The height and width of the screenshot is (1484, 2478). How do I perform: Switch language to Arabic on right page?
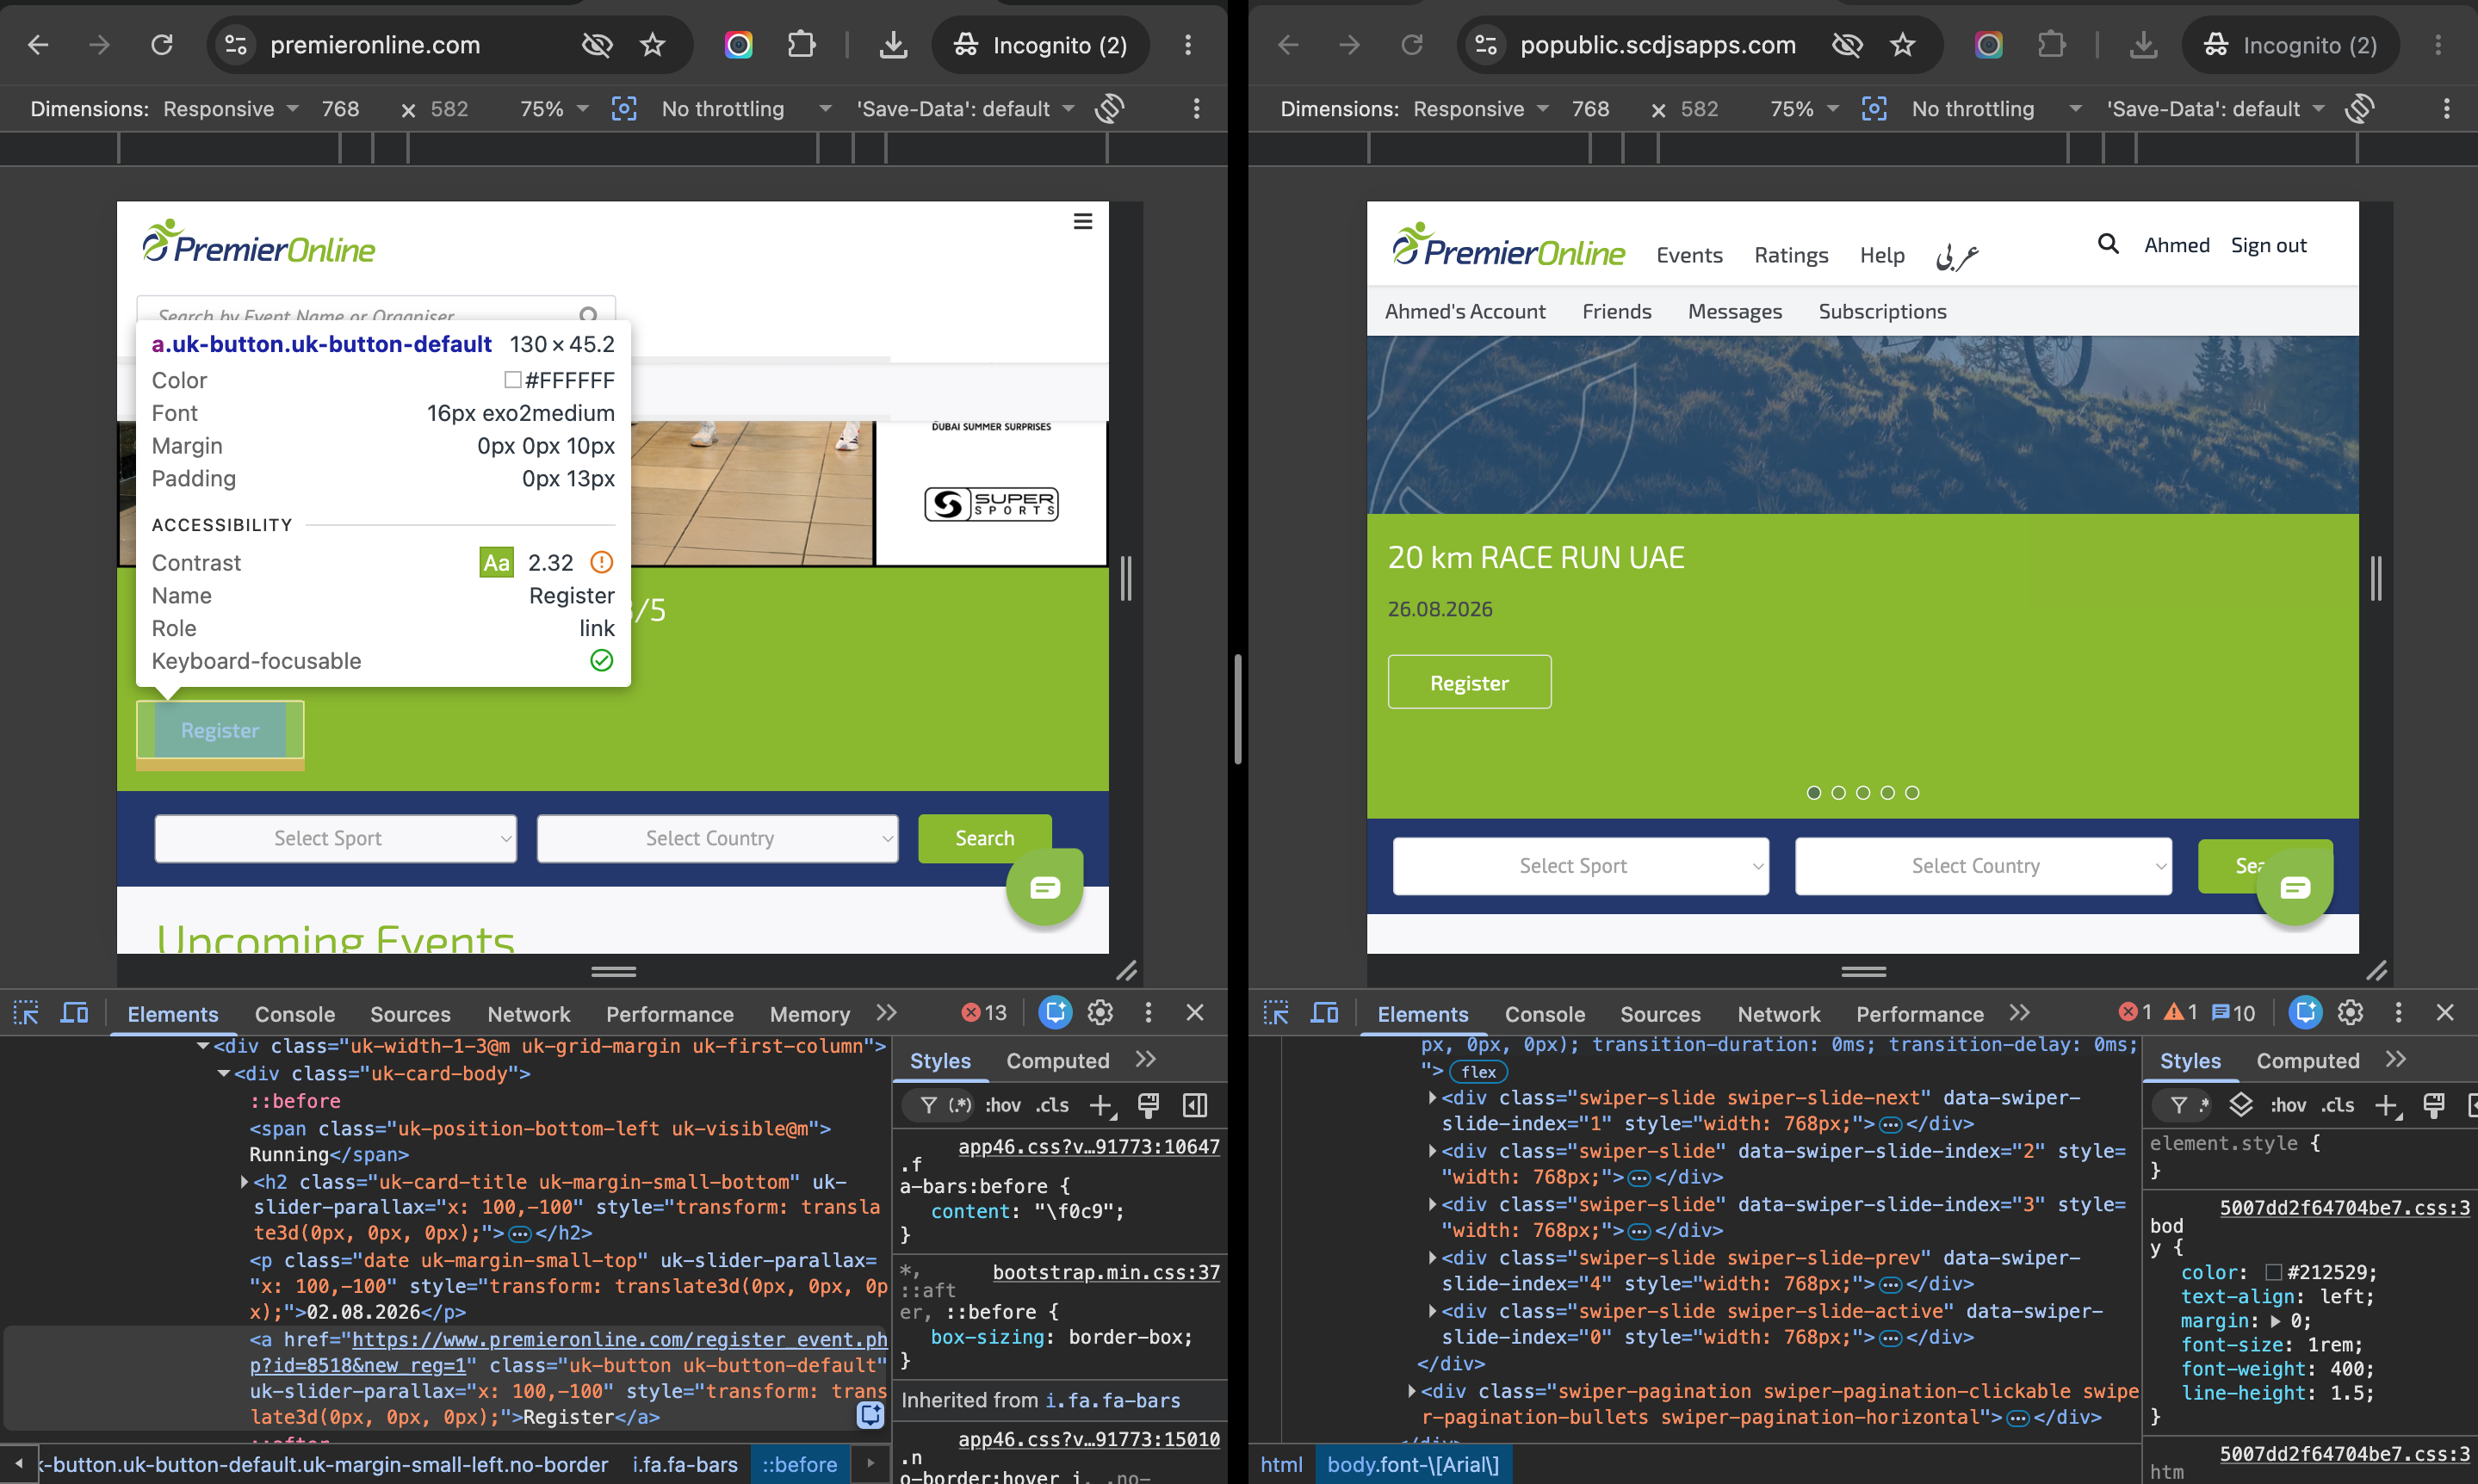[x=1957, y=256]
